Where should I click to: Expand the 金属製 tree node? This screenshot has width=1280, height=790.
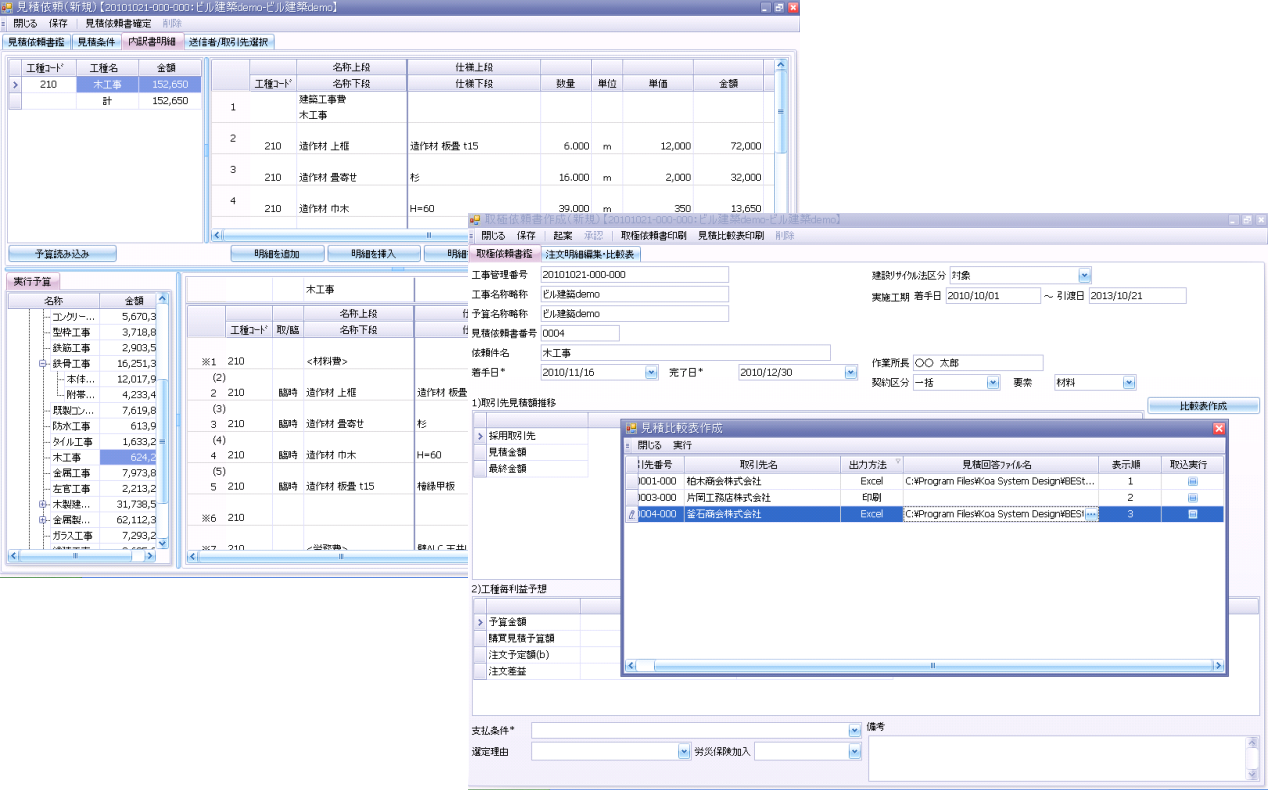point(43,520)
